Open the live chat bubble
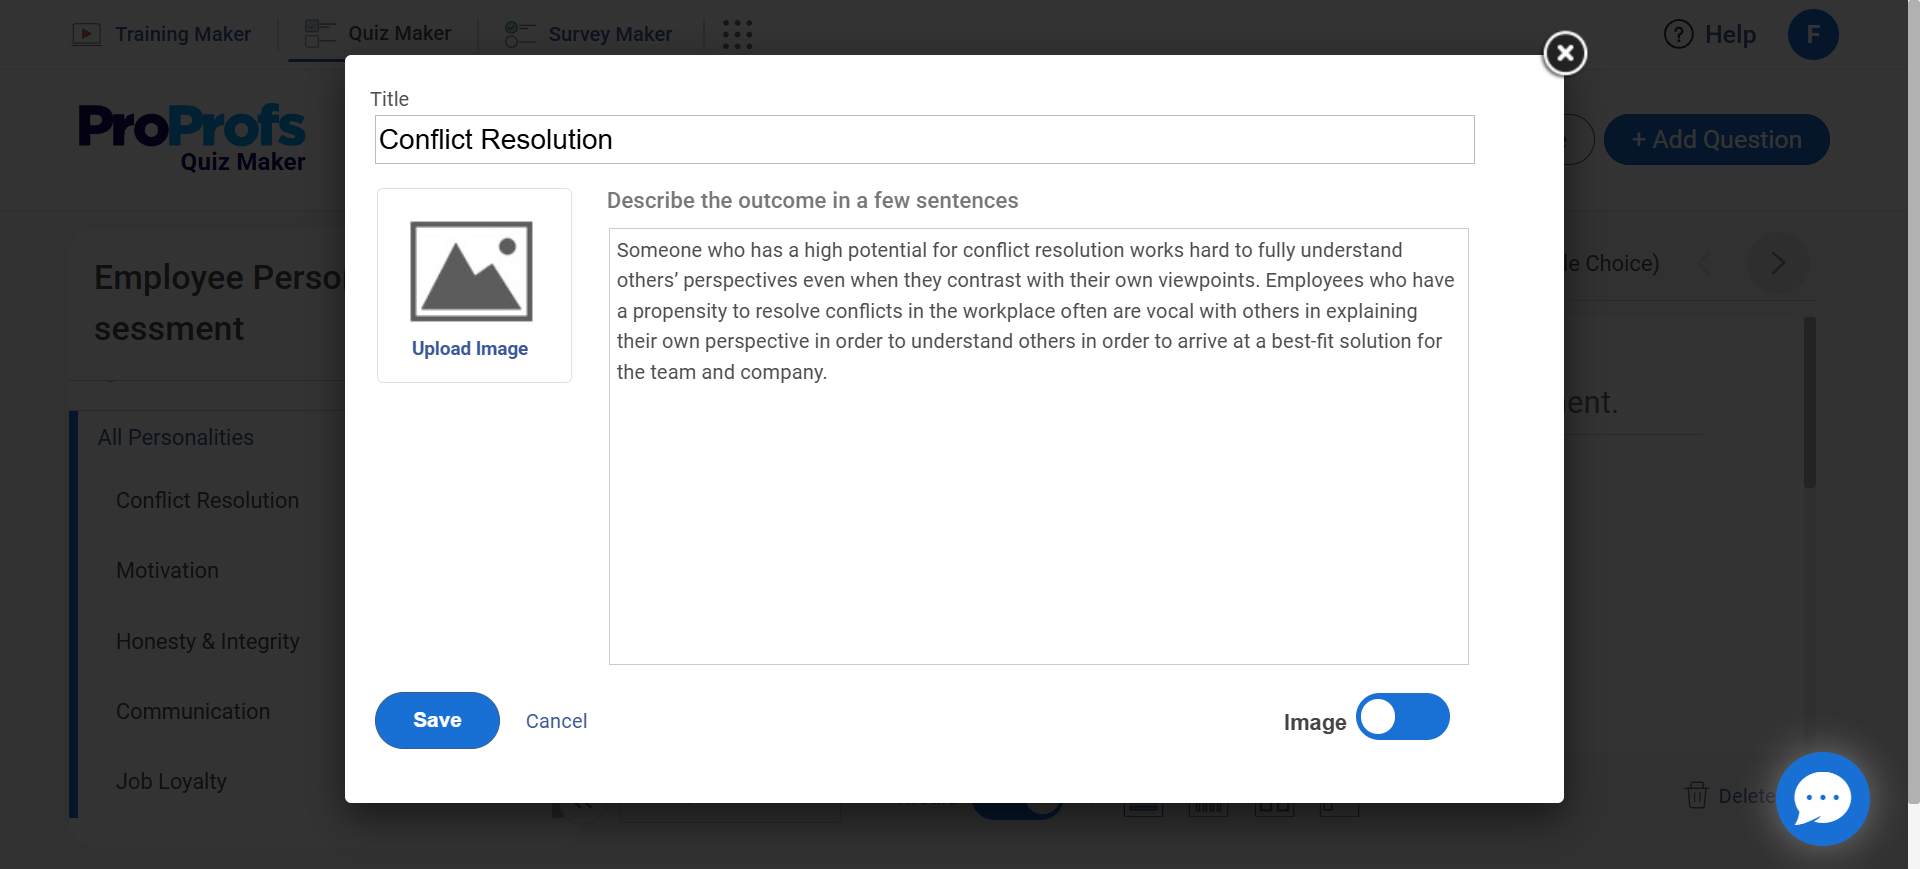This screenshot has height=869, width=1920. 1822,798
